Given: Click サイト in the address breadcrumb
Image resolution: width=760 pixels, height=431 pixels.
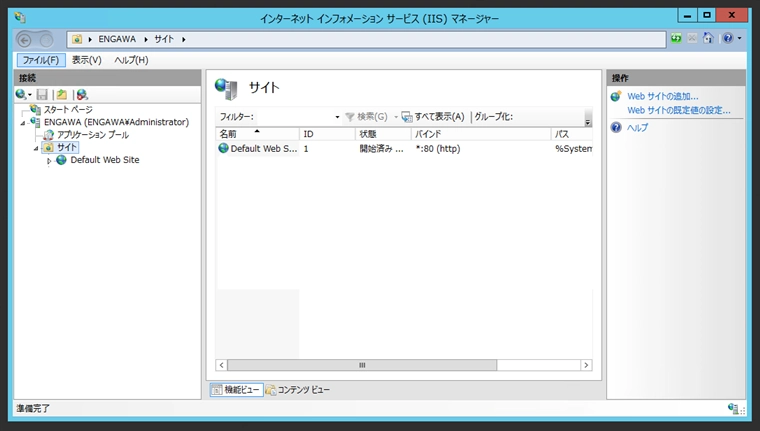Looking at the screenshot, I should click(x=164, y=39).
